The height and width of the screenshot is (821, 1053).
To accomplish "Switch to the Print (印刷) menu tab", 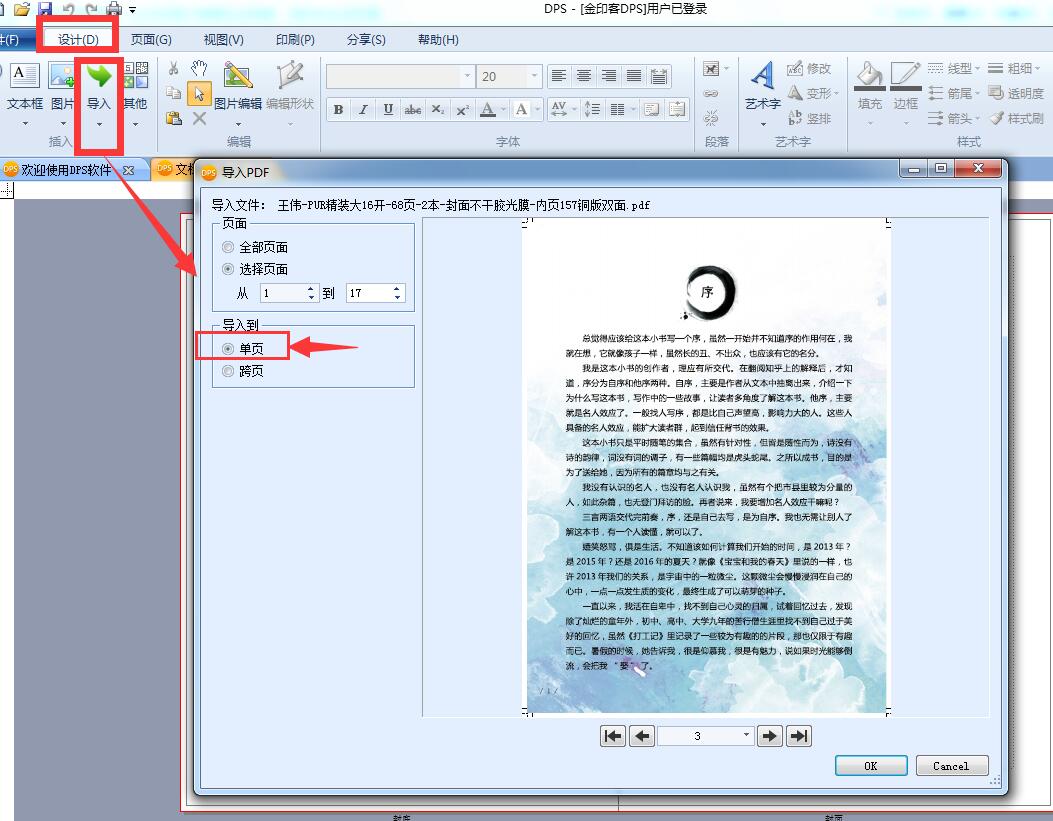I will [x=295, y=40].
